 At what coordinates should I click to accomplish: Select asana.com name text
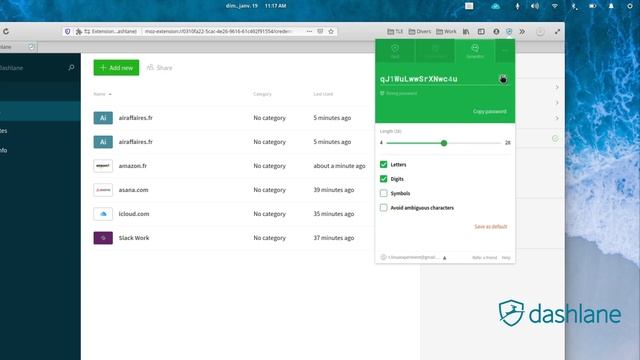(x=133, y=190)
